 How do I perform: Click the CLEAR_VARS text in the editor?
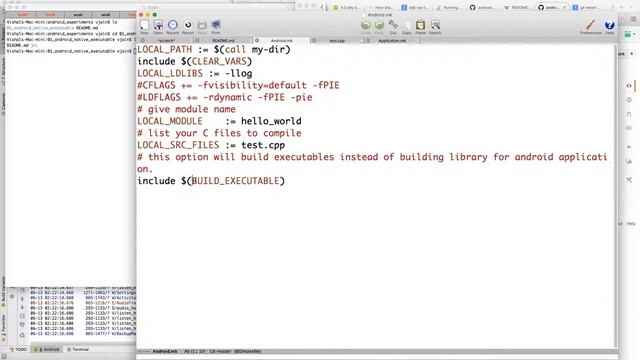[219, 61]
